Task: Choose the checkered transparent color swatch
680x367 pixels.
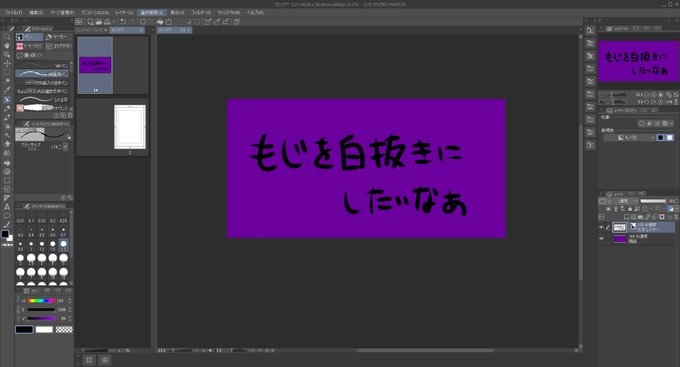Action: click(64, 329)
